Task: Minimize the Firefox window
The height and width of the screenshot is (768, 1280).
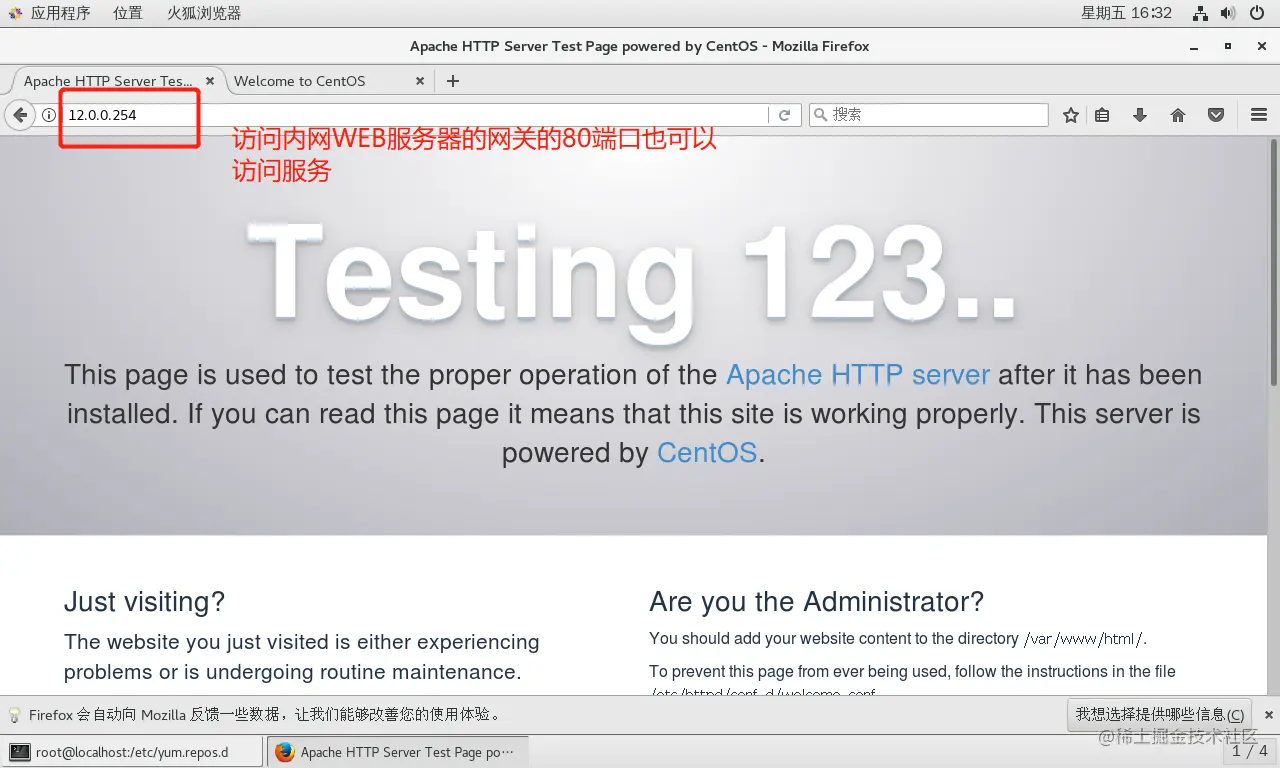Action: pos(1194,47)
